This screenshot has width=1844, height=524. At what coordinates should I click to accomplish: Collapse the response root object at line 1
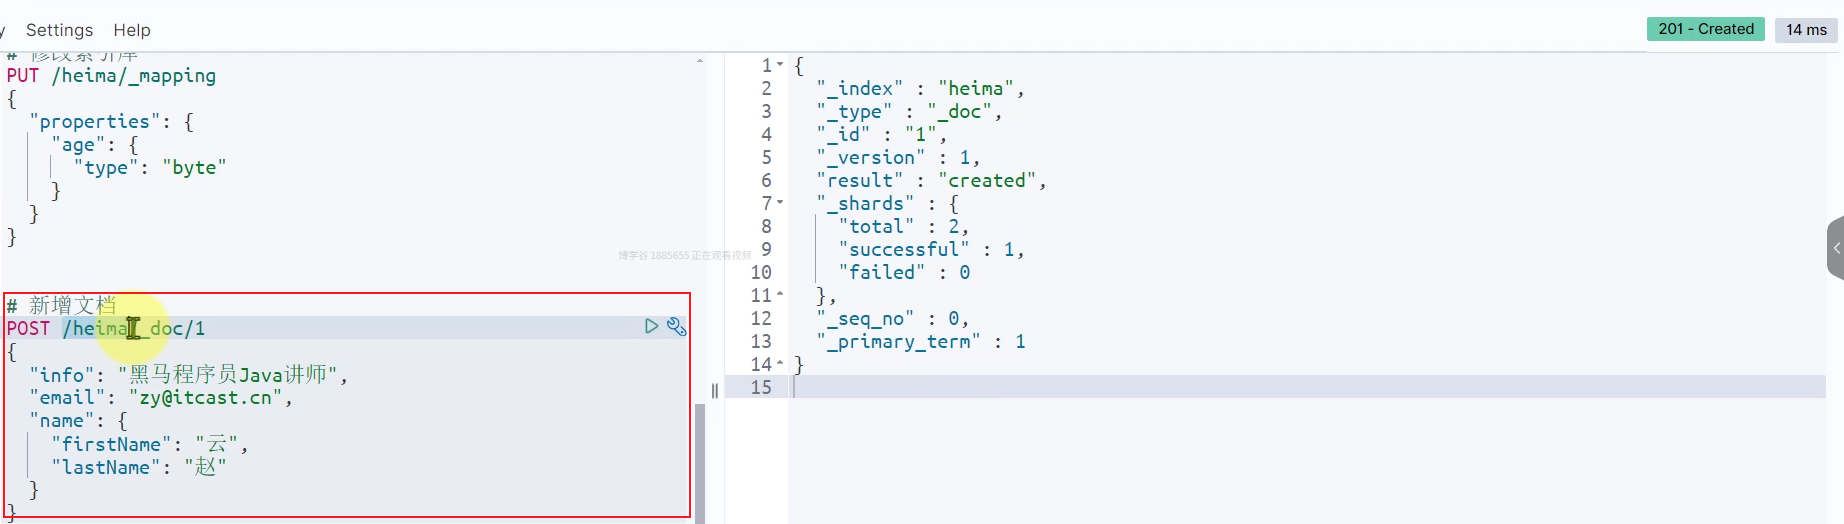pyautogui.click(x=780, y=65)
